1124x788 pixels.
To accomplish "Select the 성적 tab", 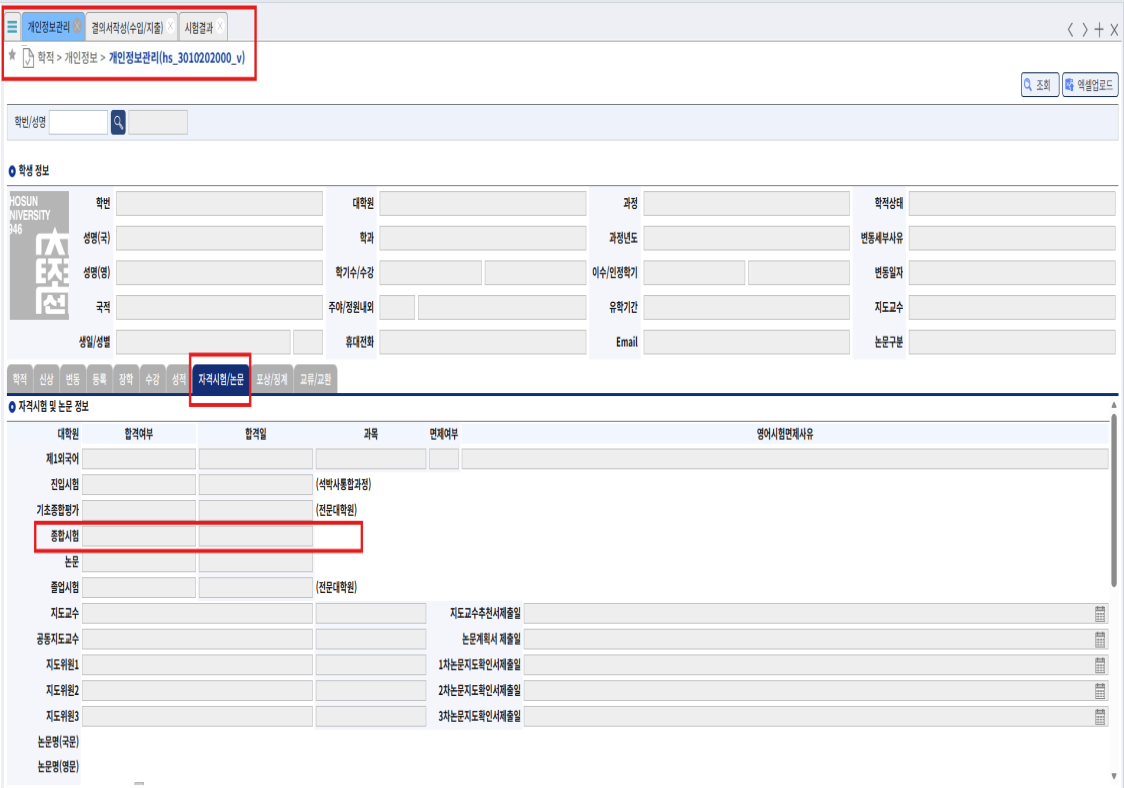I will (178, 379).
